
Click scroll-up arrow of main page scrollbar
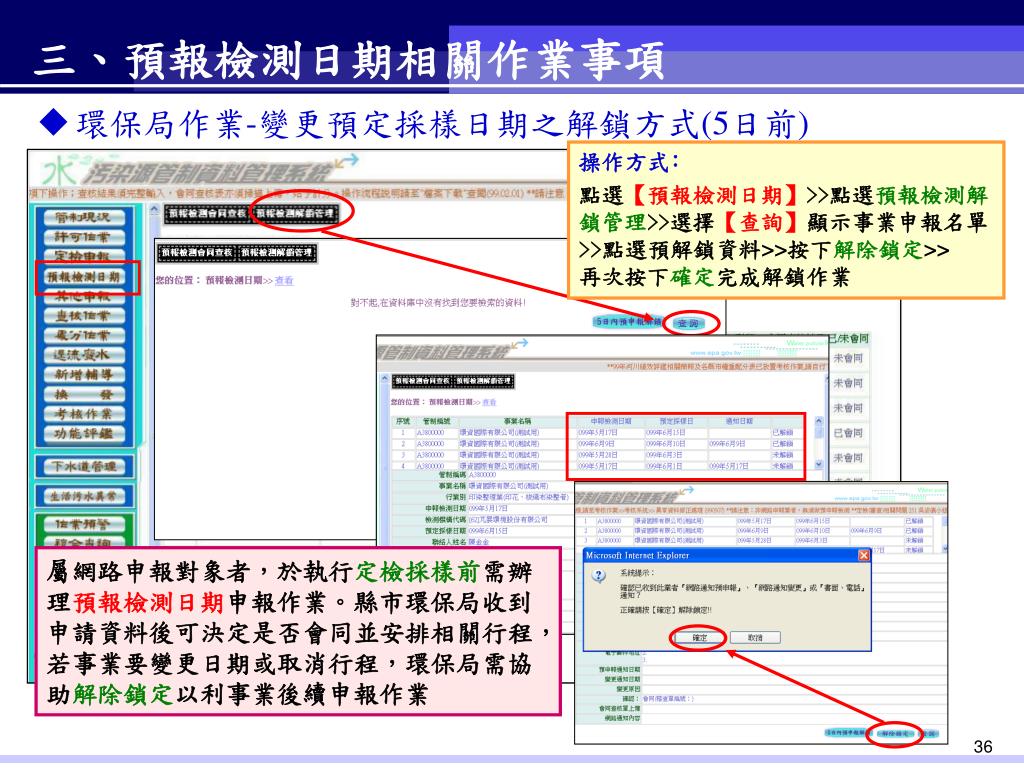click(154, 210)
